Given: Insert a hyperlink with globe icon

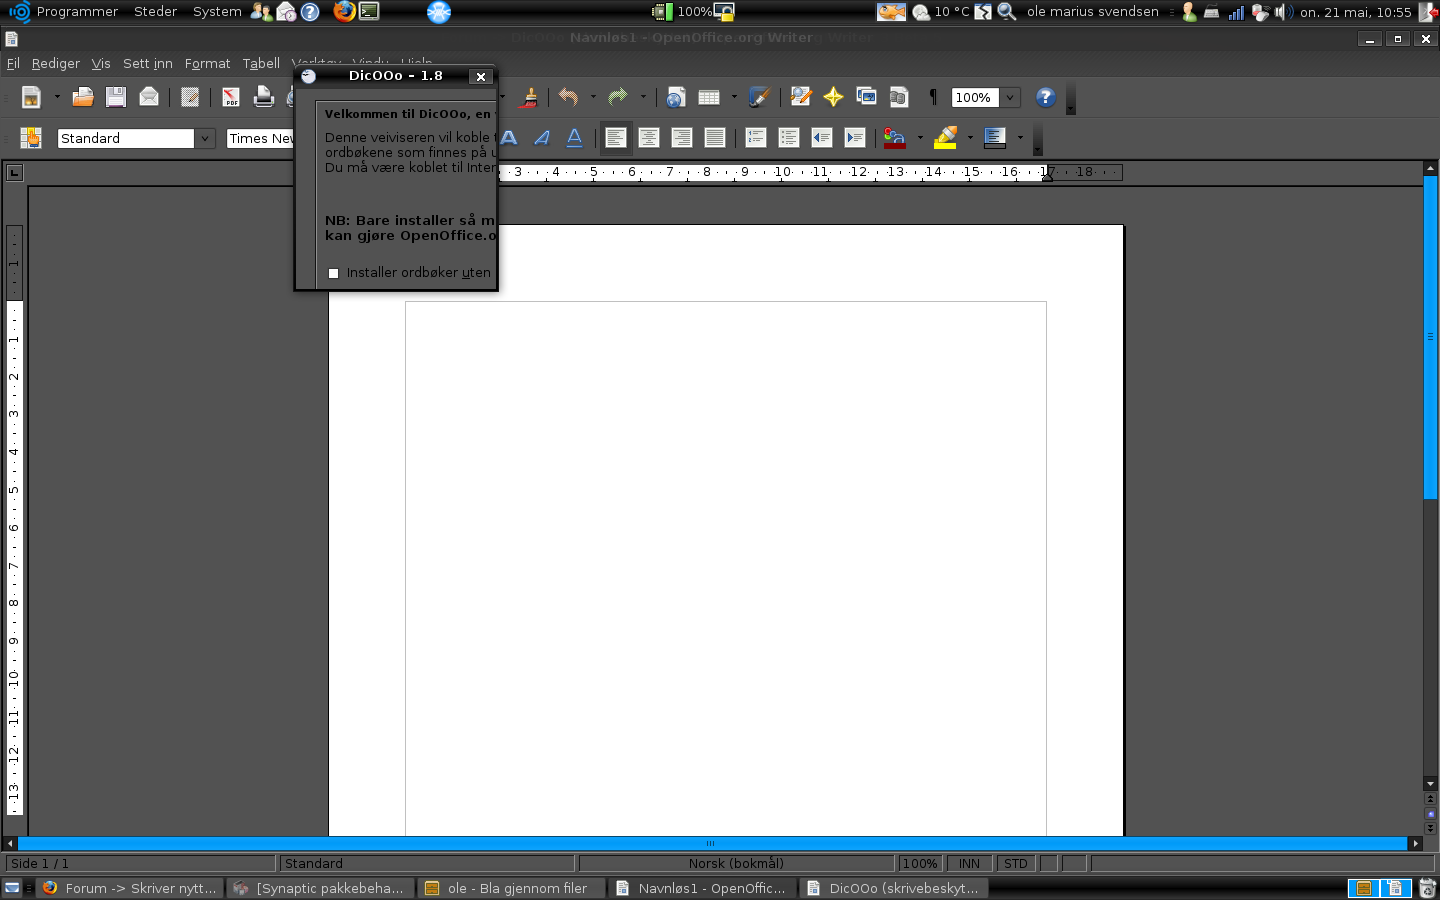Looking at the screenshot, I should pos(676,97).
